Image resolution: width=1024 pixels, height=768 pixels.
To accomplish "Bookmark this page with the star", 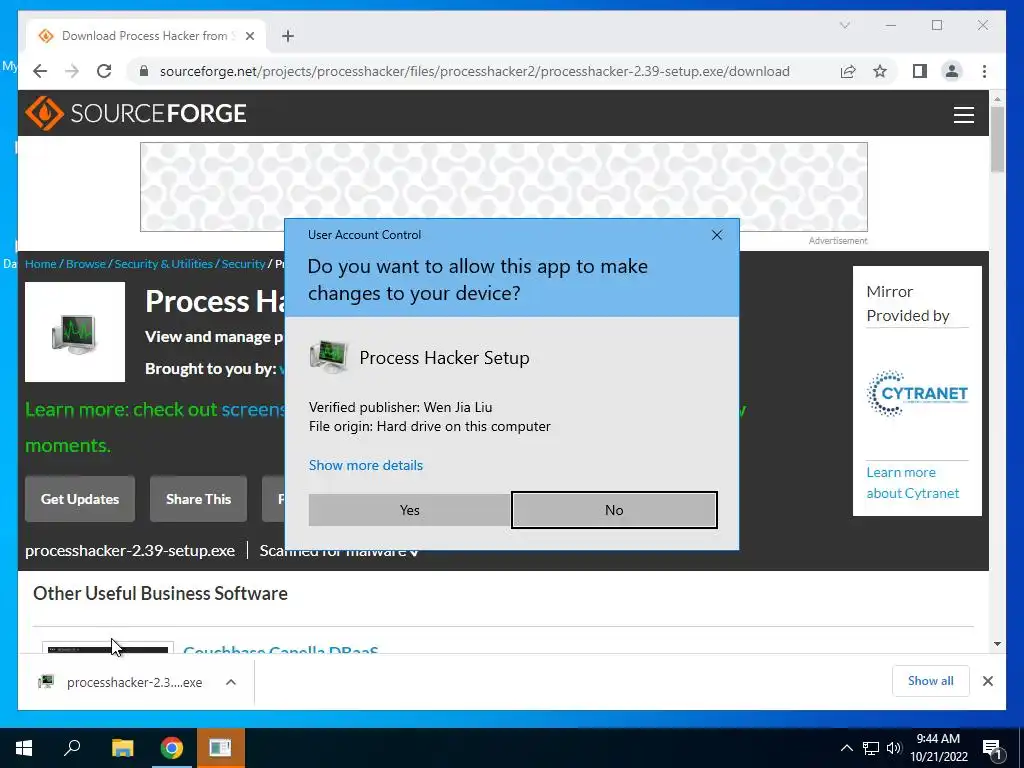I will (880, 71).
